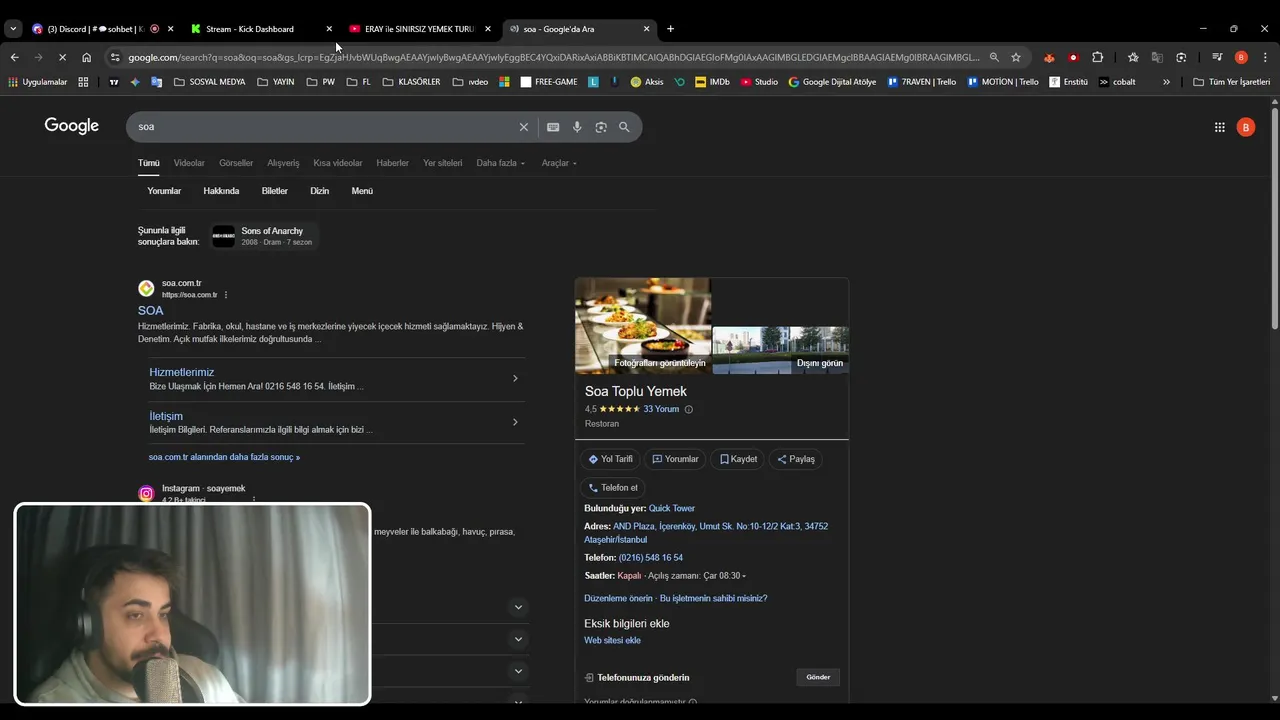Click the Kaydet button
This screenshot has width=1280, height=720.
tap(739, 459)
